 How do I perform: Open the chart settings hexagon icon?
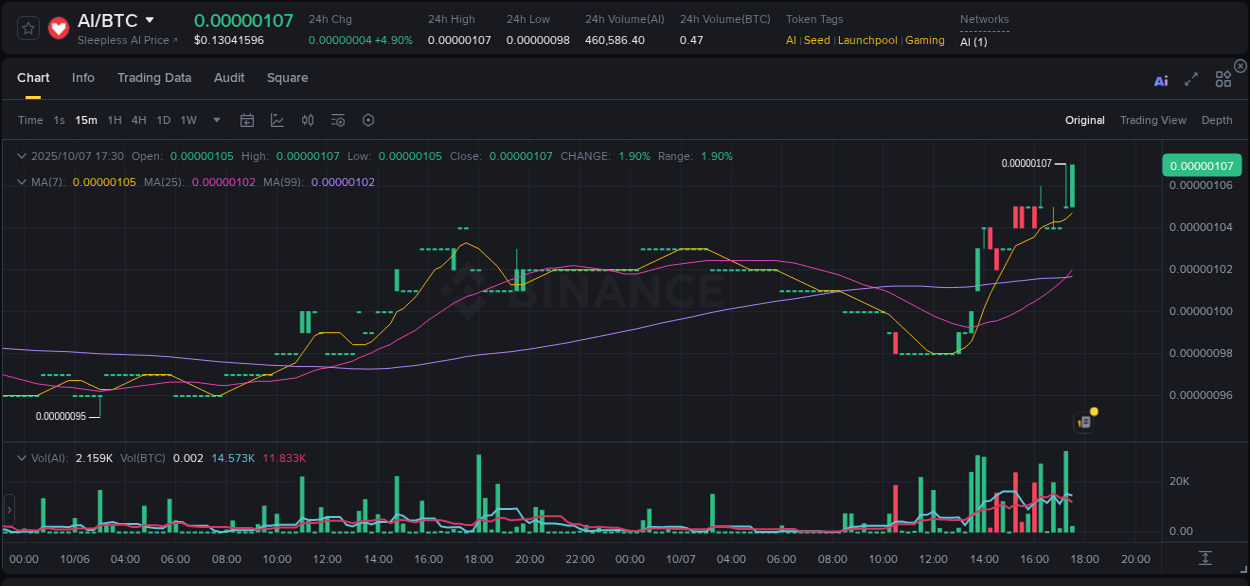[x=368, y=120]
